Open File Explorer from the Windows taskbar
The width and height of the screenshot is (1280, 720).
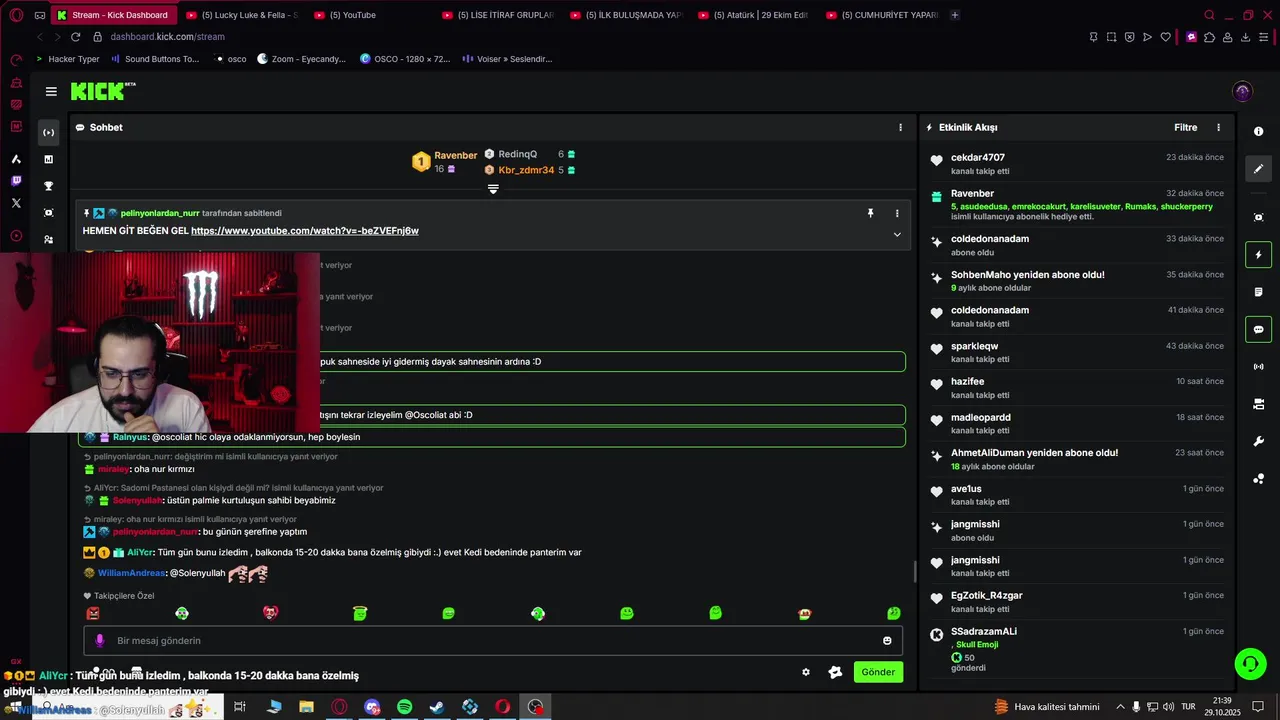[x=306, y=707]
